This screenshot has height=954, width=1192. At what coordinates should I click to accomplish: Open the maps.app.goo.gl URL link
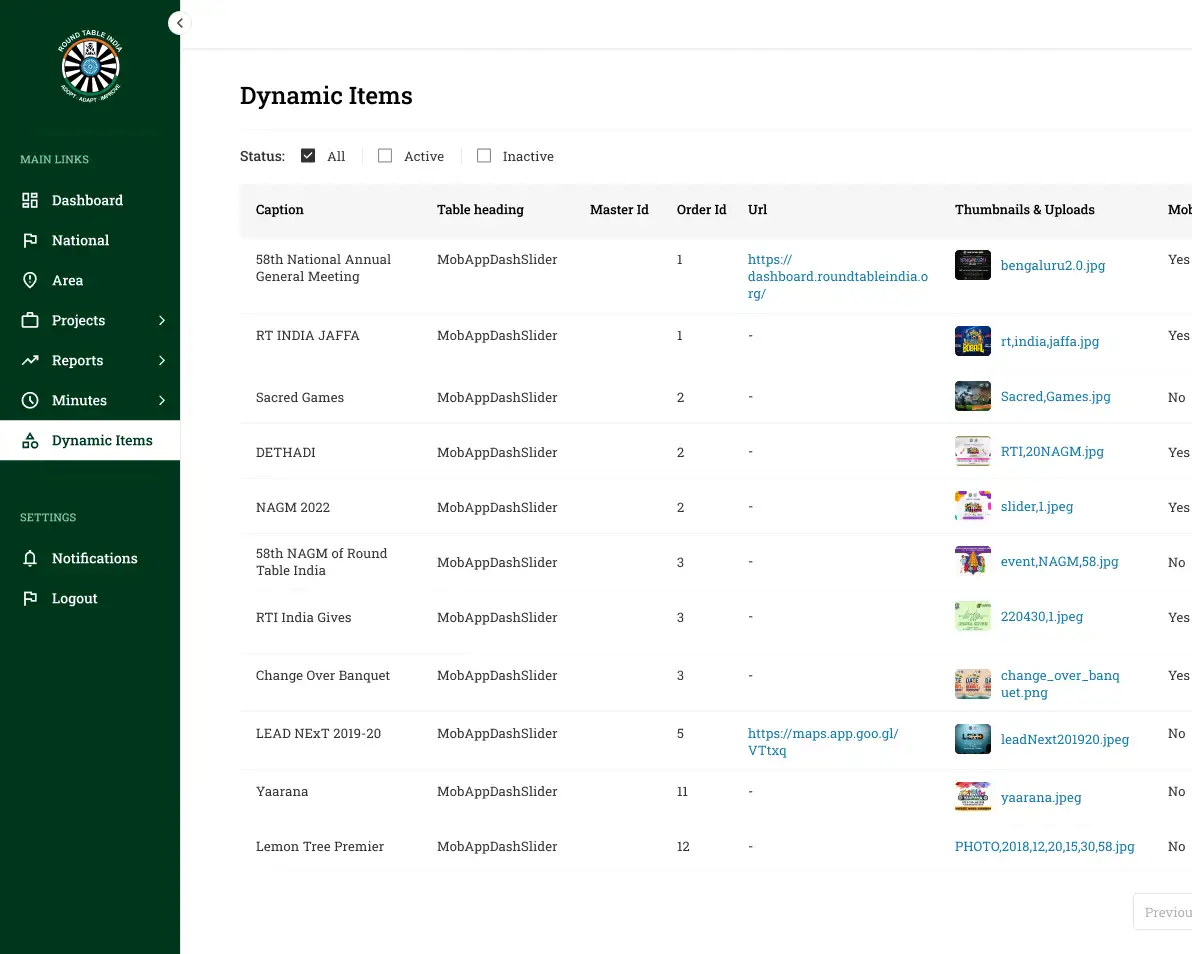tap(823, 742)
